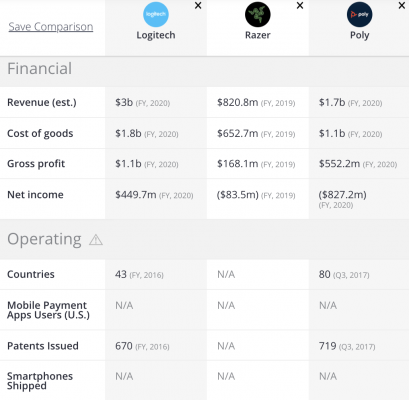The width and height of the screenshot is (409, 400).
Task: Open the Razer company name
Action: pyautogui.click(x=258, y=35)
